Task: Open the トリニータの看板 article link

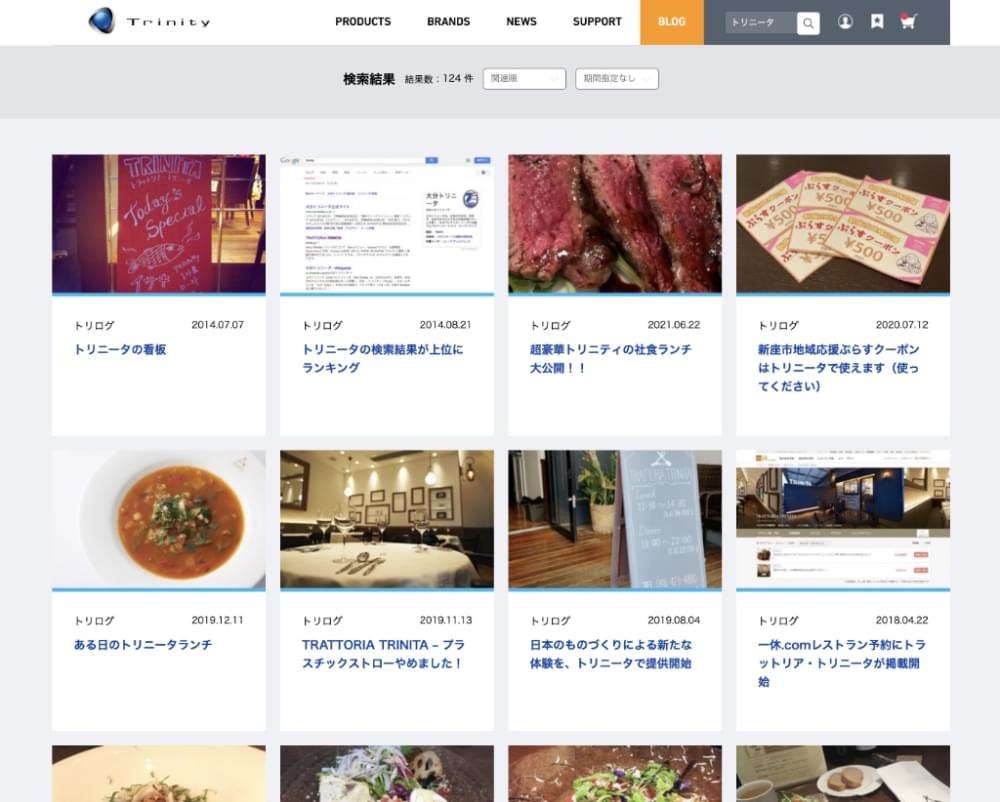Action: click(120, 350)
